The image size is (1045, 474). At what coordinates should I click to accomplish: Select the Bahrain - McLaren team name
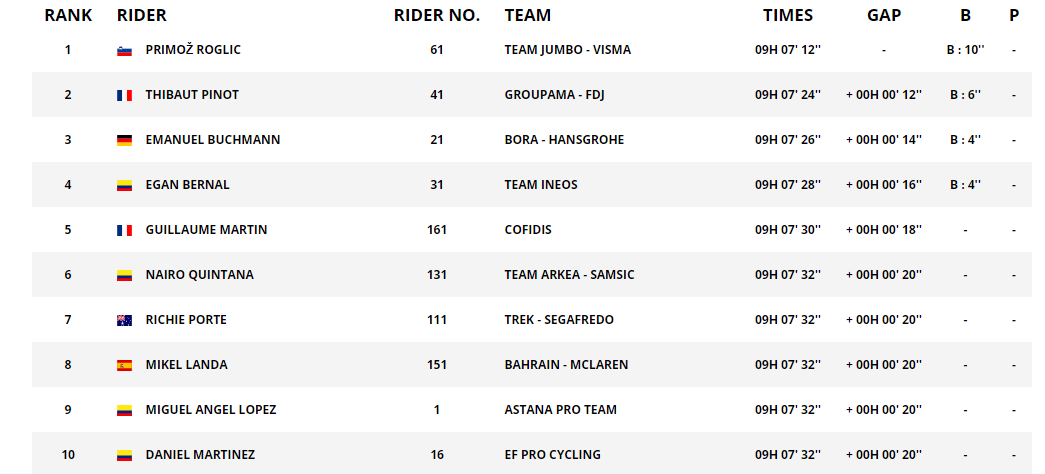point(566,365)
